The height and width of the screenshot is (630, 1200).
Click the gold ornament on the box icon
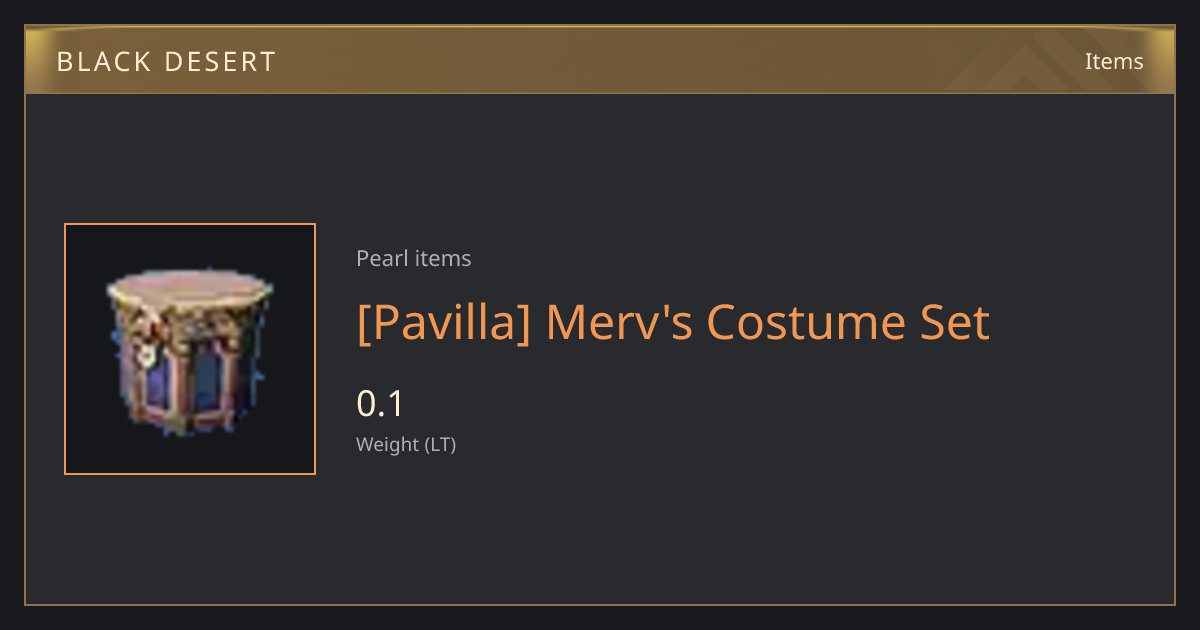pyautogui.click(x=145, y=350)
